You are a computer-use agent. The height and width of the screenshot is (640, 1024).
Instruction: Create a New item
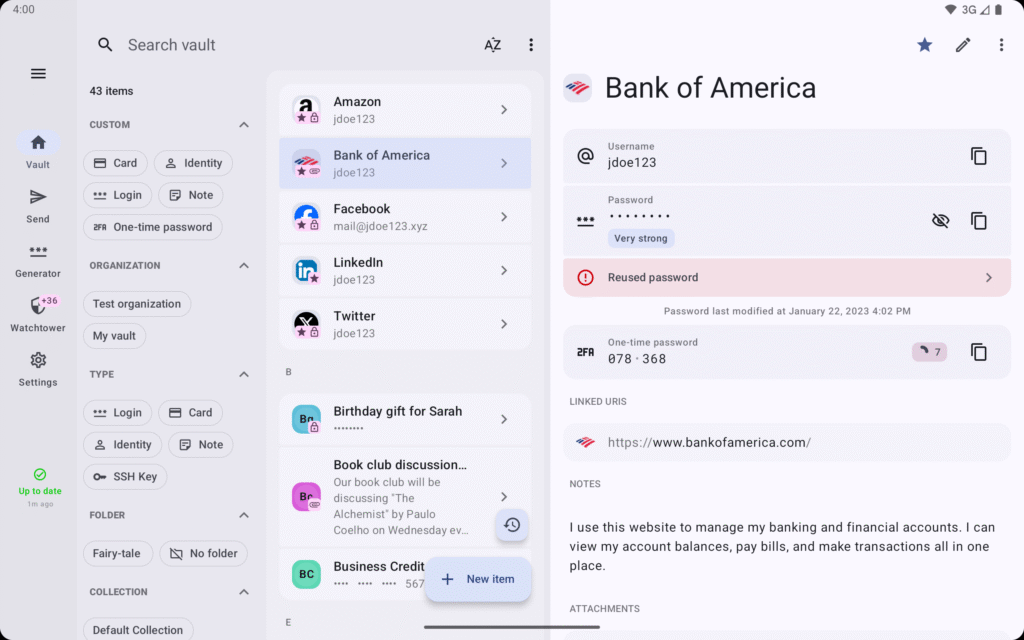coord(478,579)
